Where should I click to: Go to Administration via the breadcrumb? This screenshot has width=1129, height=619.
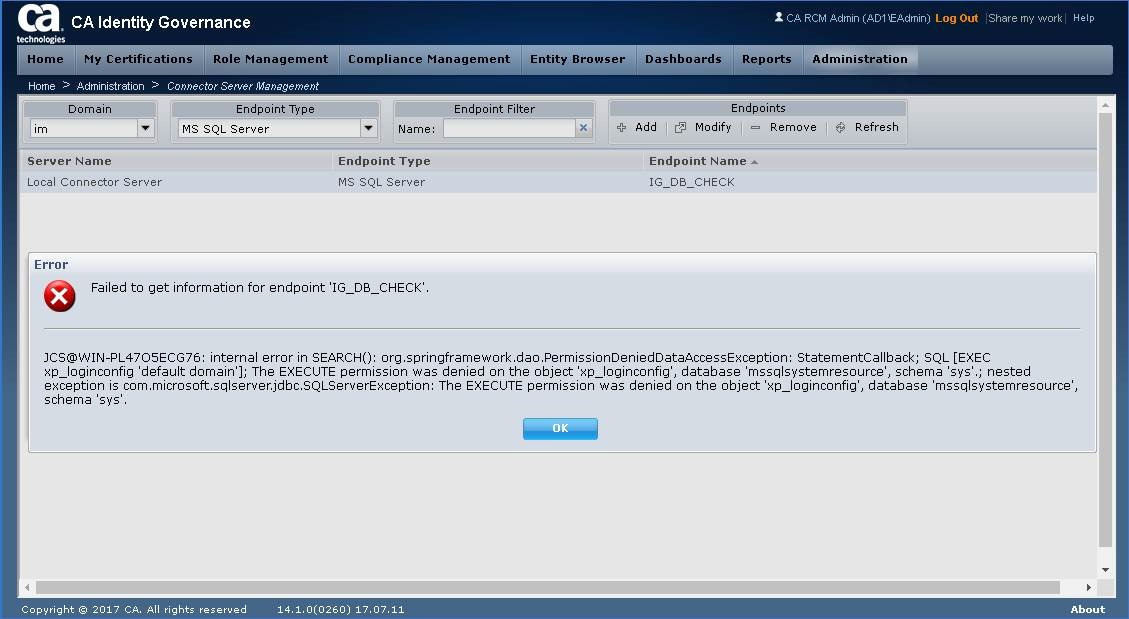coord(110,86)
